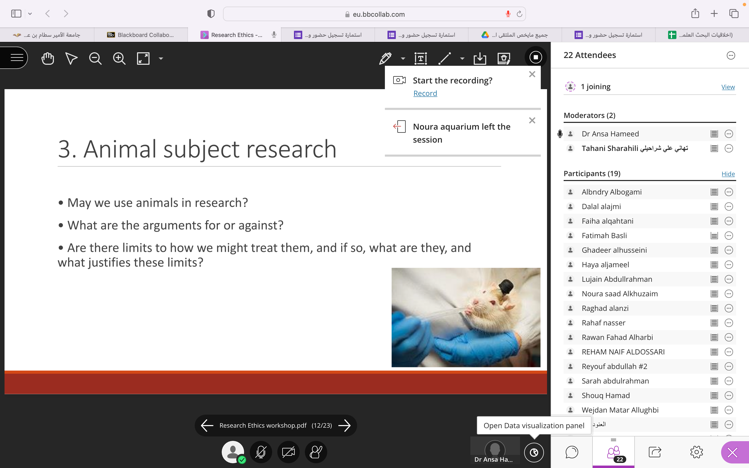Image resolution: width=749 pixels, height=468 pixels.
Task: Open the share content panel
Action: (655, 452)
